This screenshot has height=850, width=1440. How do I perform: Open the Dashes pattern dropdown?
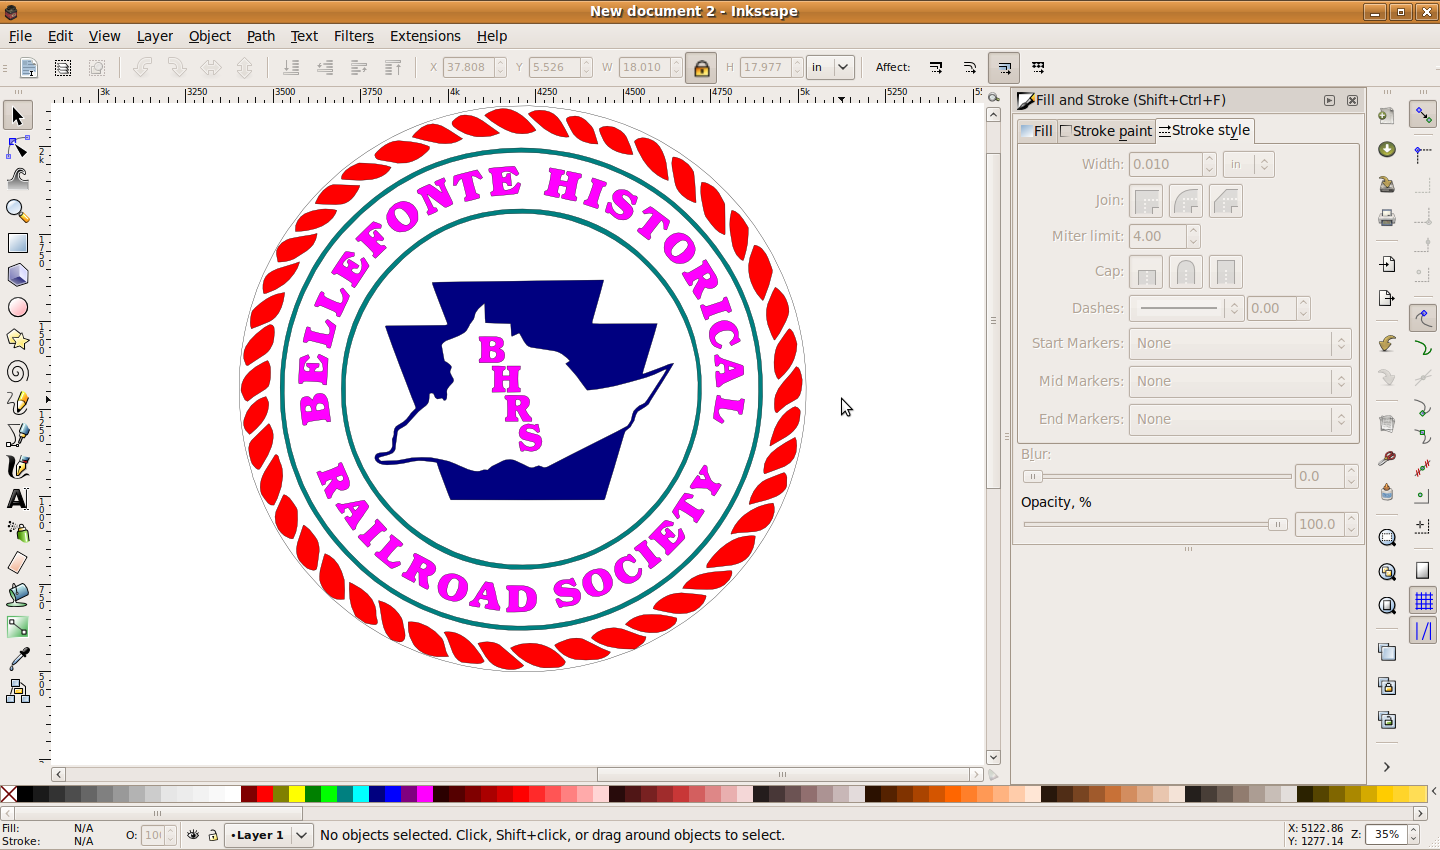(x=1186, y=308)
